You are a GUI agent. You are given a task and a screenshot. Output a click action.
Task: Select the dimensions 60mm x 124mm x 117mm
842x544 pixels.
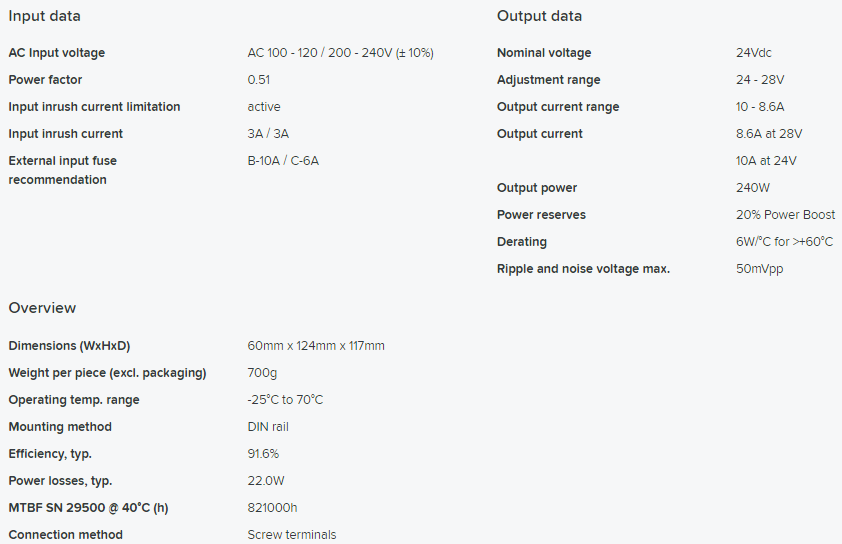pyautogui.click(x=316, y=346)
